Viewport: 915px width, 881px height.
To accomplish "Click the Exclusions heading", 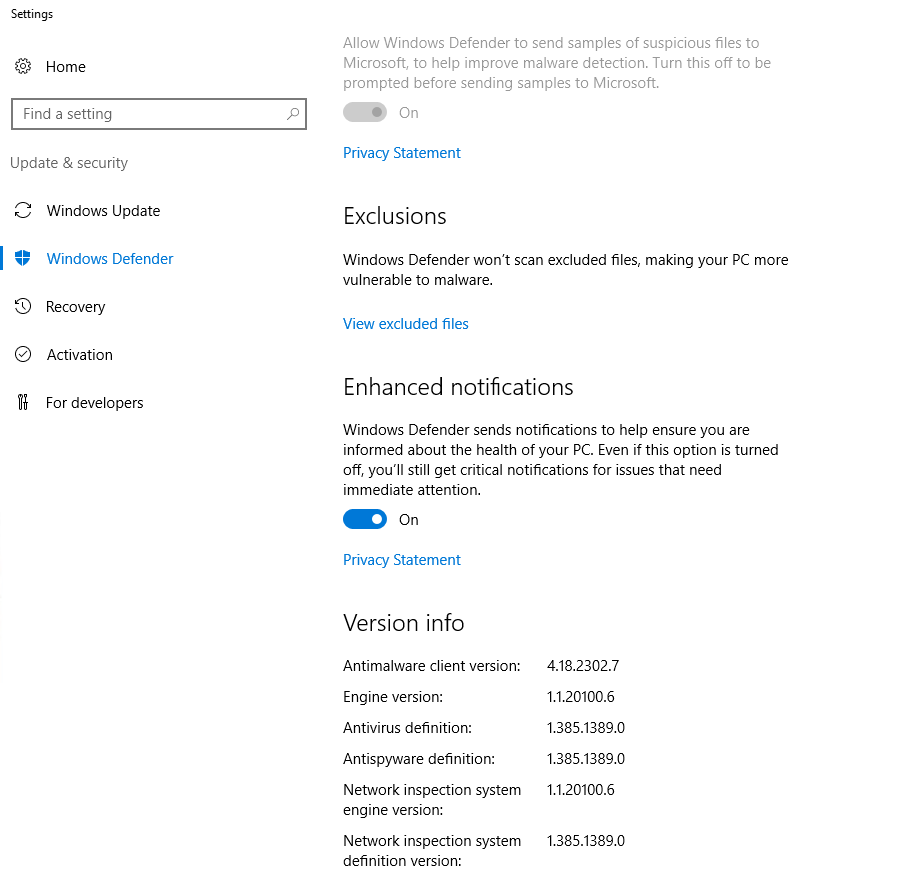I will click(x=394, y=216).
